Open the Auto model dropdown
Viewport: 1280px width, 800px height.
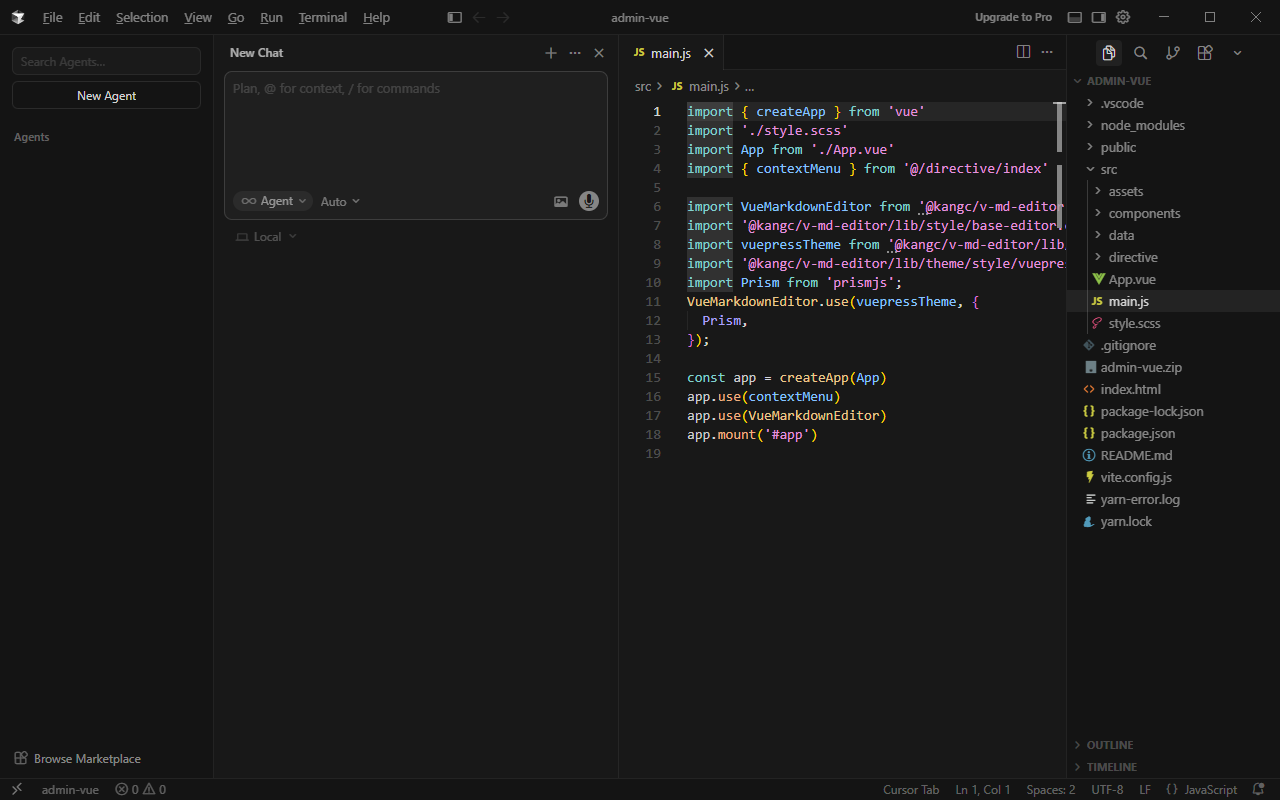[340, 201]
